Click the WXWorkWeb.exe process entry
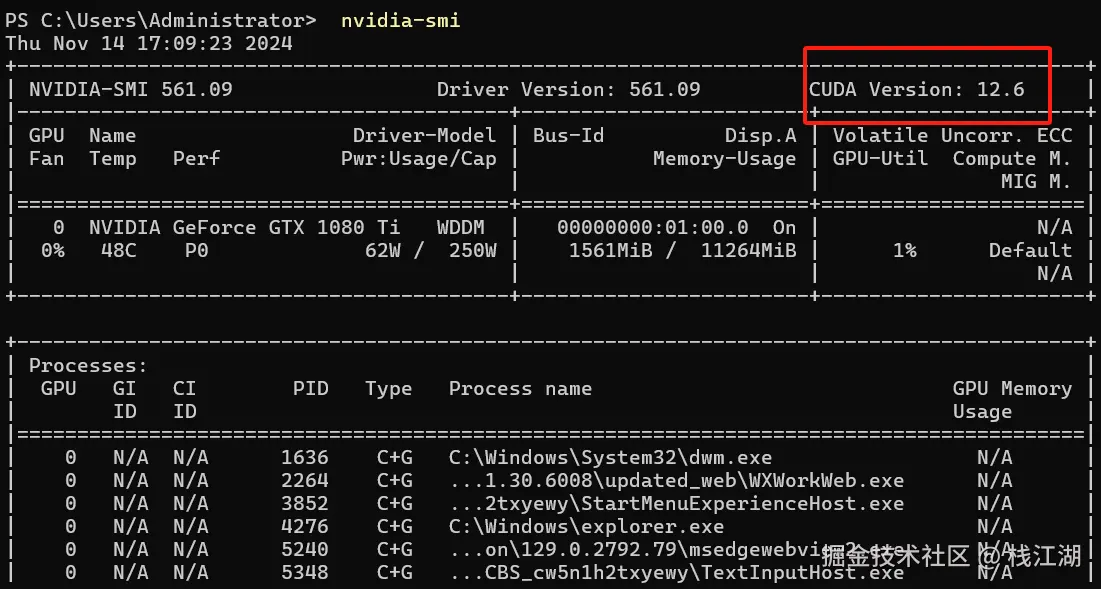This screenshot has height=589, width=1101. pos(676,480)
